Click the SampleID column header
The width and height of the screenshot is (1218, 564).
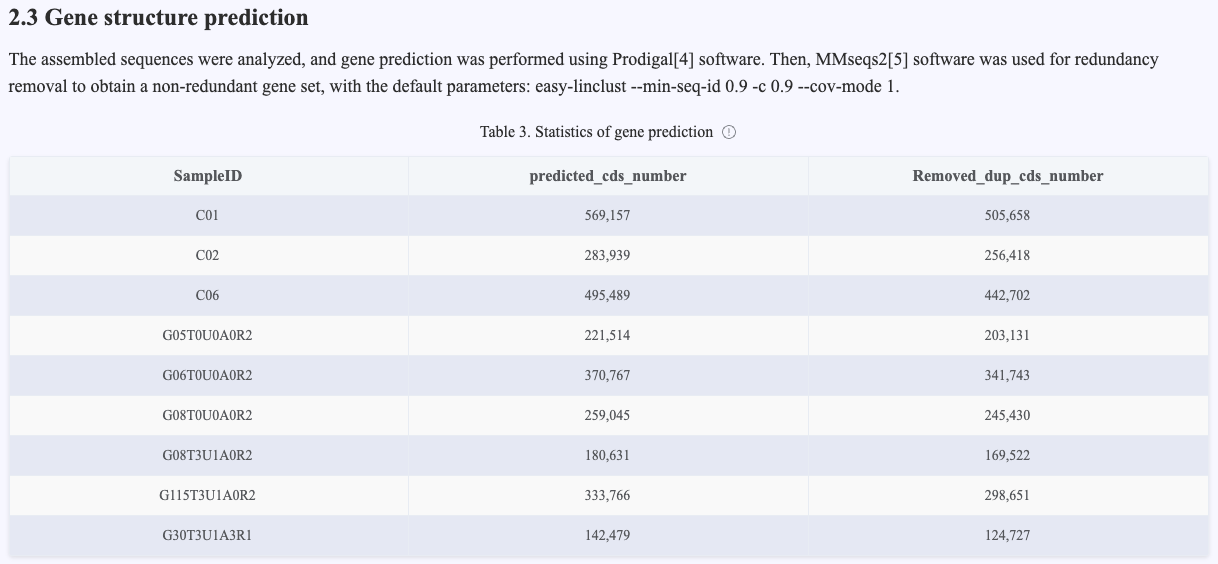[208, 176]
